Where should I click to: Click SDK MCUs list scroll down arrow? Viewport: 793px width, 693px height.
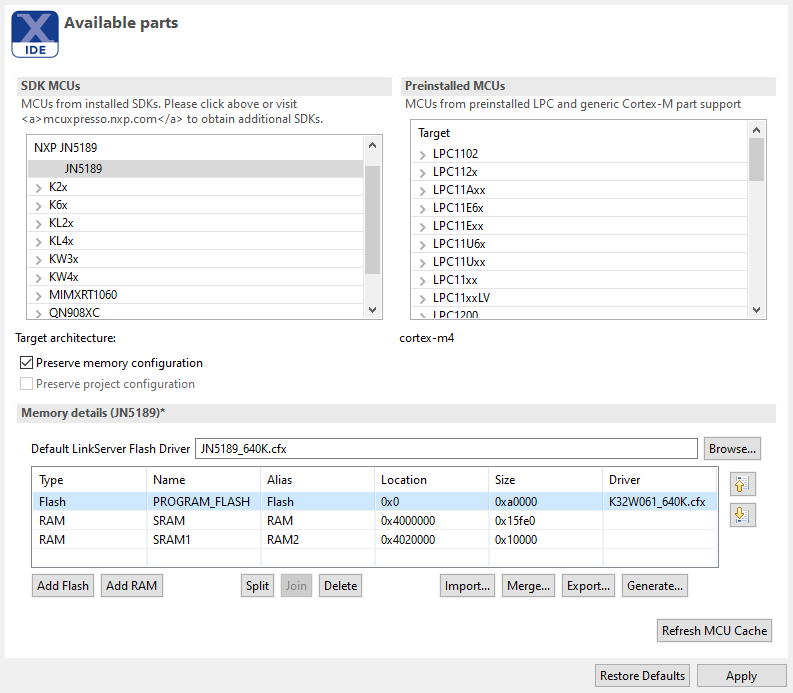(x=372, y=310)
